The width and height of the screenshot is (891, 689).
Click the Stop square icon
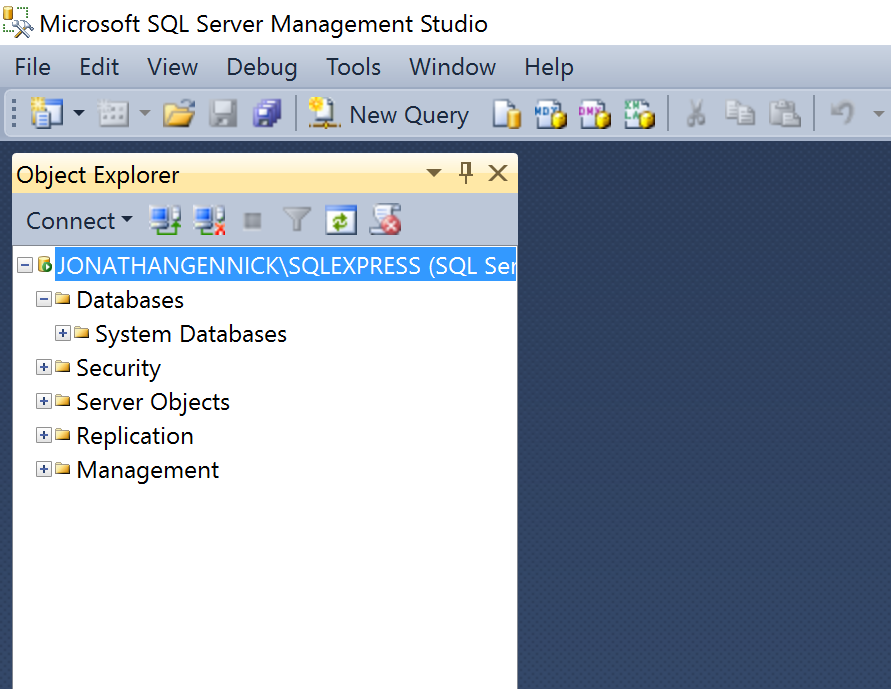[x=252, y=220]
